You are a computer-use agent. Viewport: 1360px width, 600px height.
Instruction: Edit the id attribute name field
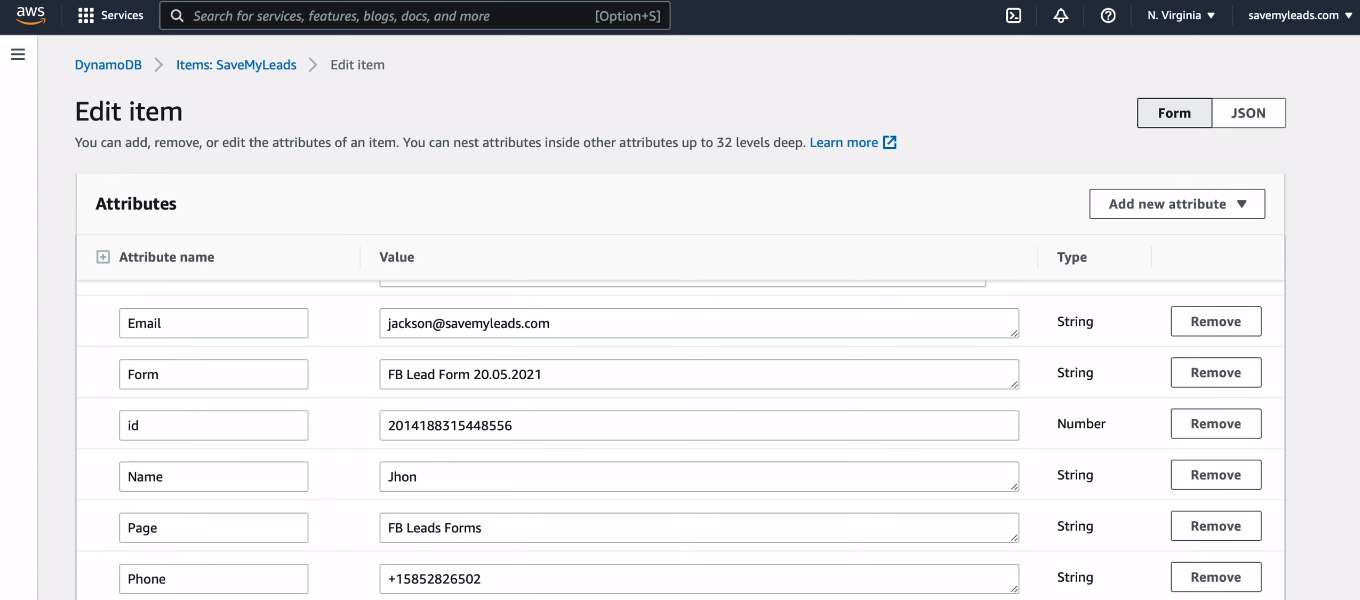(214, 425)
